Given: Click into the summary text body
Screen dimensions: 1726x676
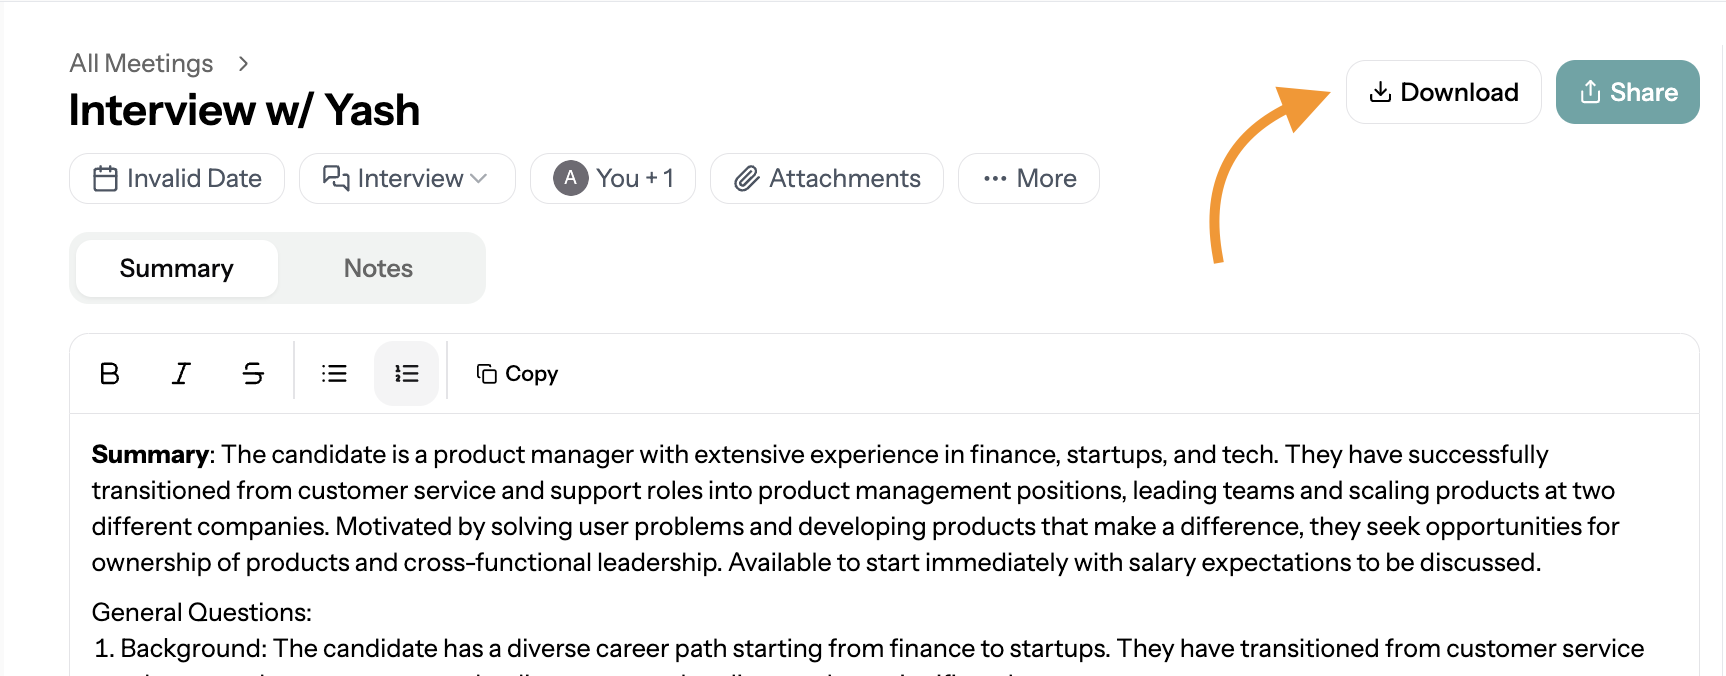Looking at the screenshot, I should (820, 508).
